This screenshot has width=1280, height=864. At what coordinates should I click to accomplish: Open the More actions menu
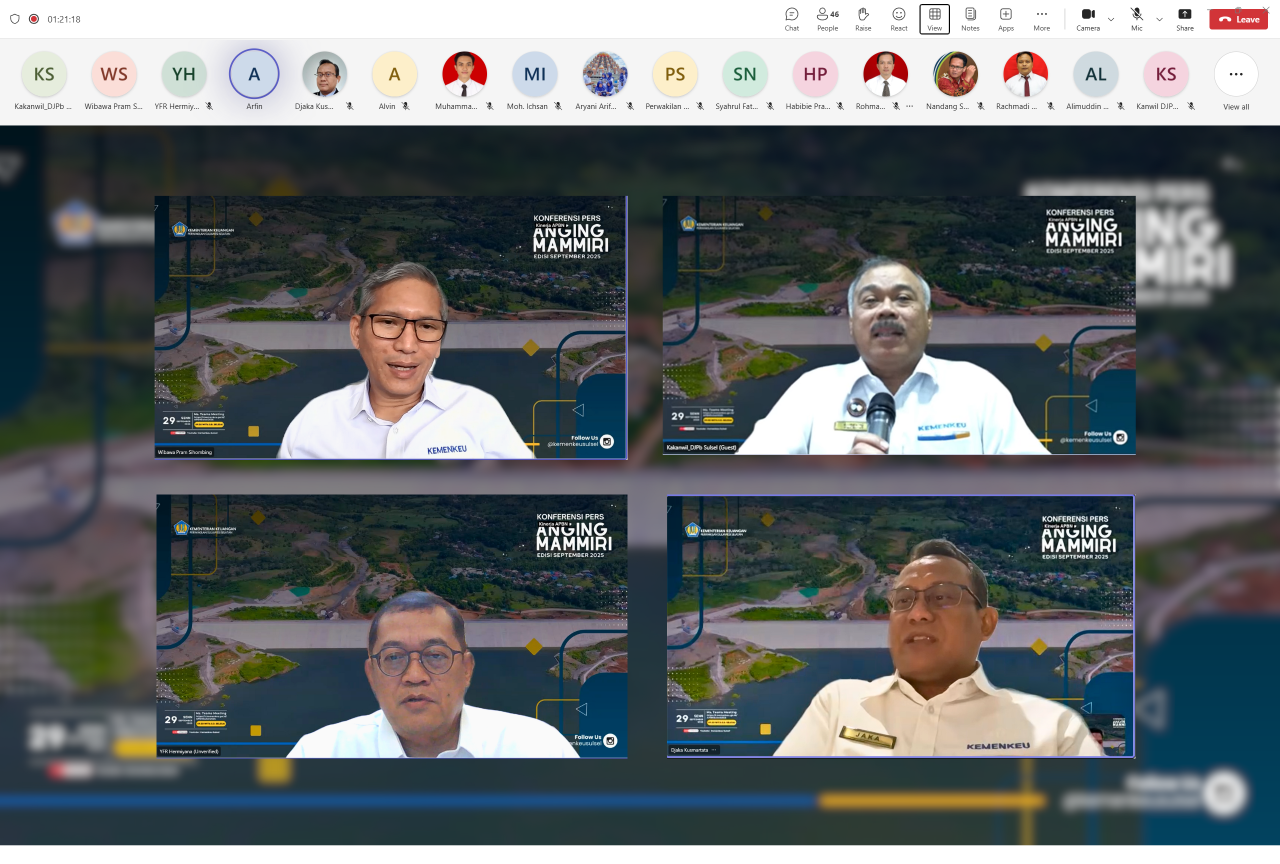1042,18
